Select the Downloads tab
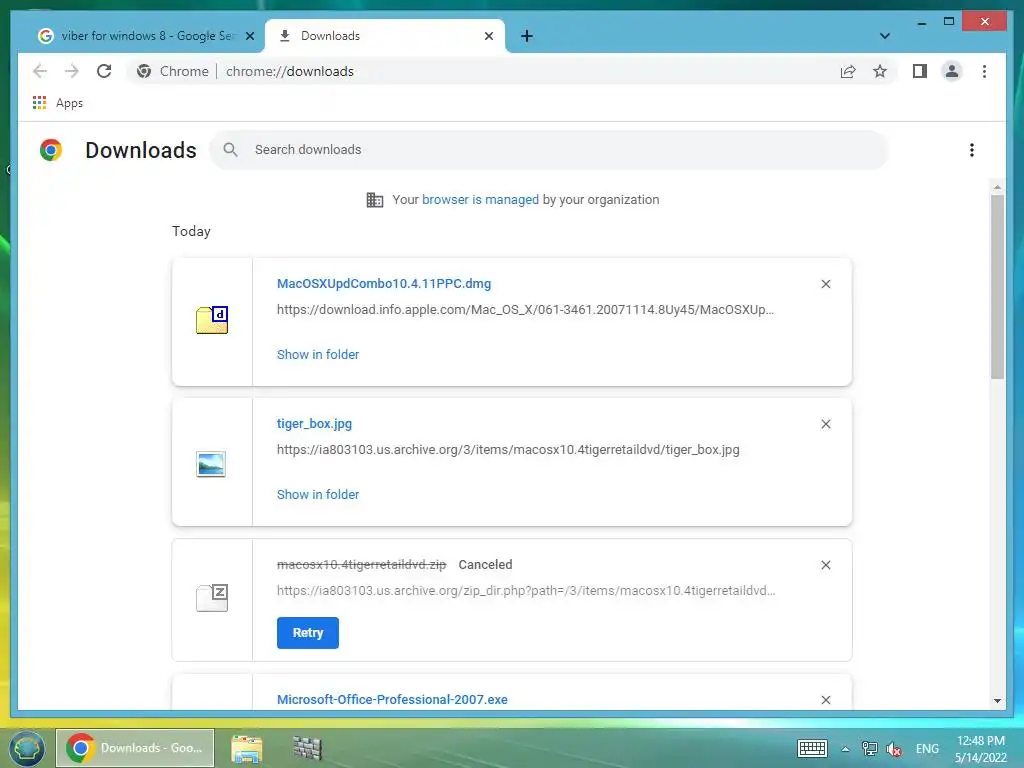 coord(385,36)
